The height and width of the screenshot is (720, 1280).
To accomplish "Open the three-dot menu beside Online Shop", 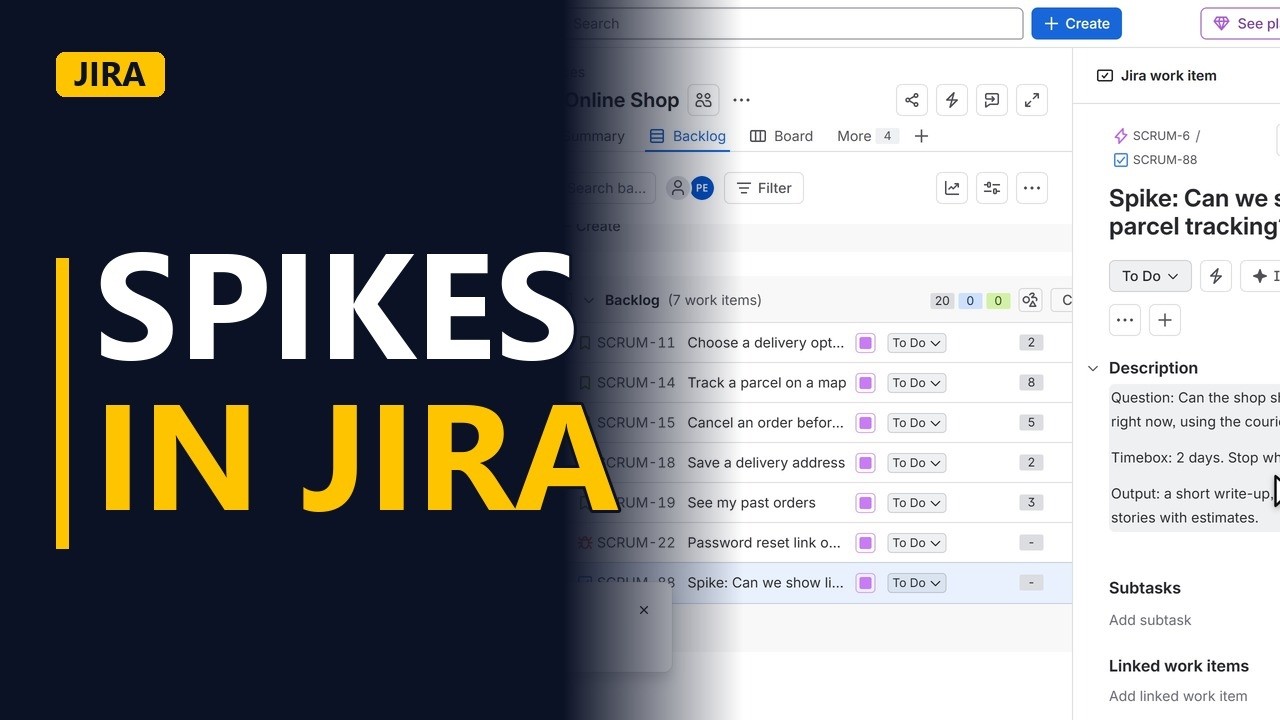I will coord(741,100).
